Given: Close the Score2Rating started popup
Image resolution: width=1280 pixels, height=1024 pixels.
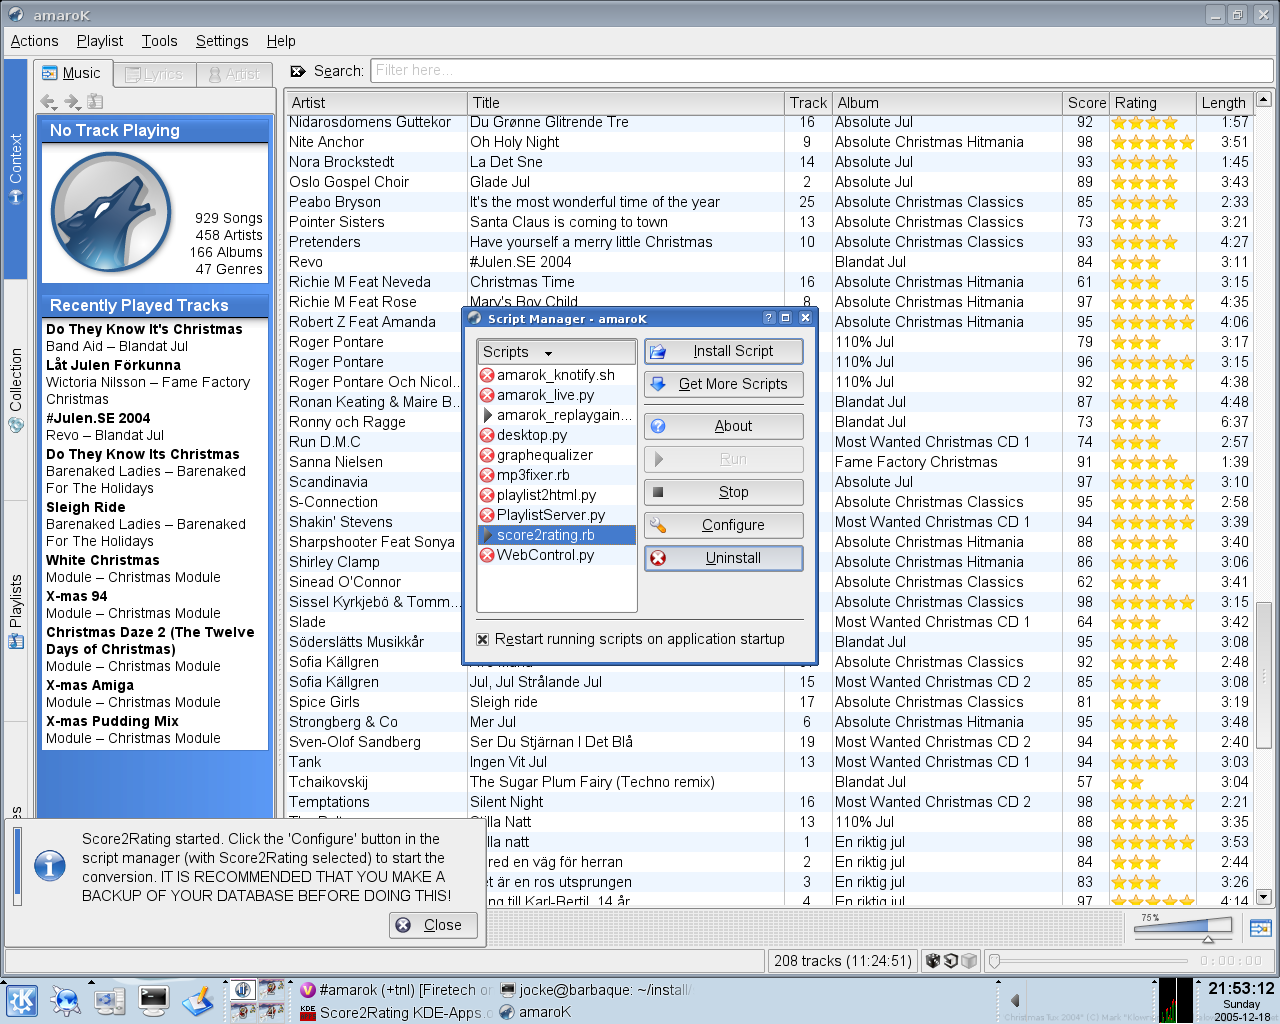Looking at the screenshot, I should point(432,925).
